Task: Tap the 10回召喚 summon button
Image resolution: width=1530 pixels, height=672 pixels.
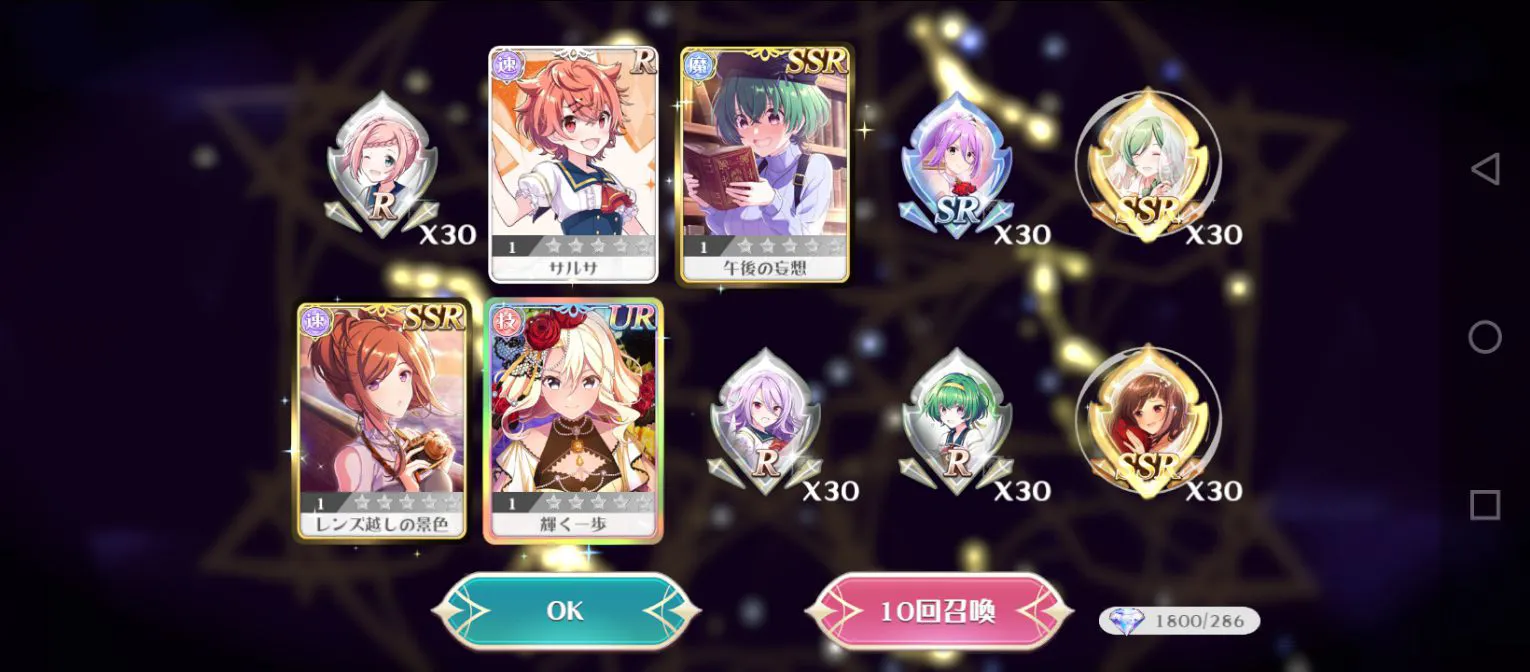Action: (938, 610)
